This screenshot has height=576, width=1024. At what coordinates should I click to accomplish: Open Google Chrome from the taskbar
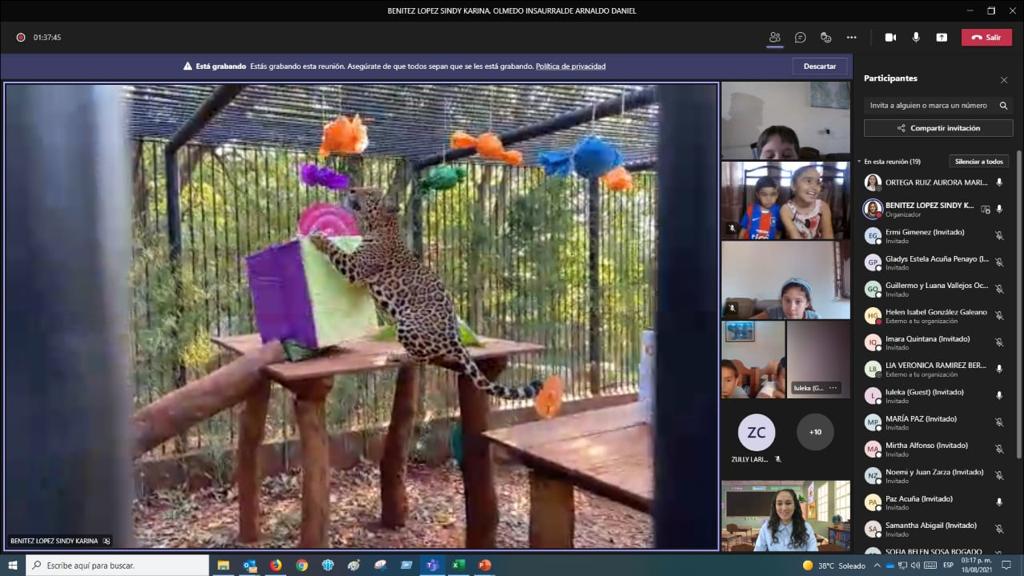(x=302, y=565)
